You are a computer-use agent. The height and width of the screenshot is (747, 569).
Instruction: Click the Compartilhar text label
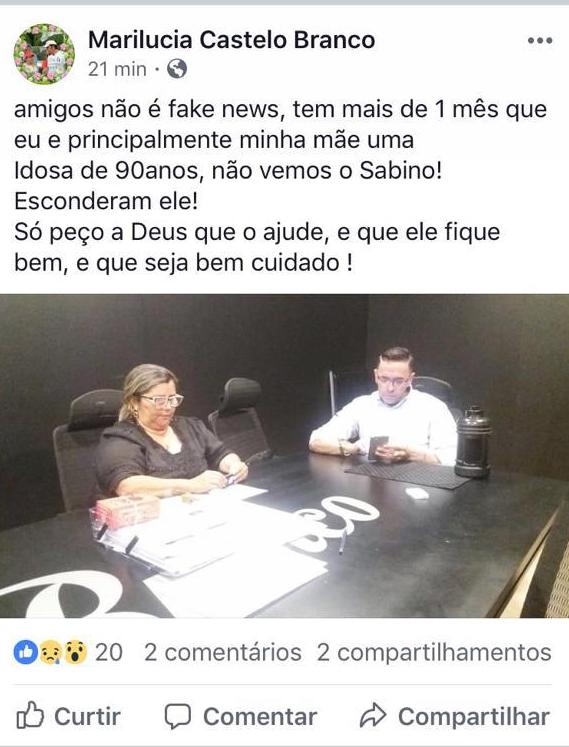474,717
